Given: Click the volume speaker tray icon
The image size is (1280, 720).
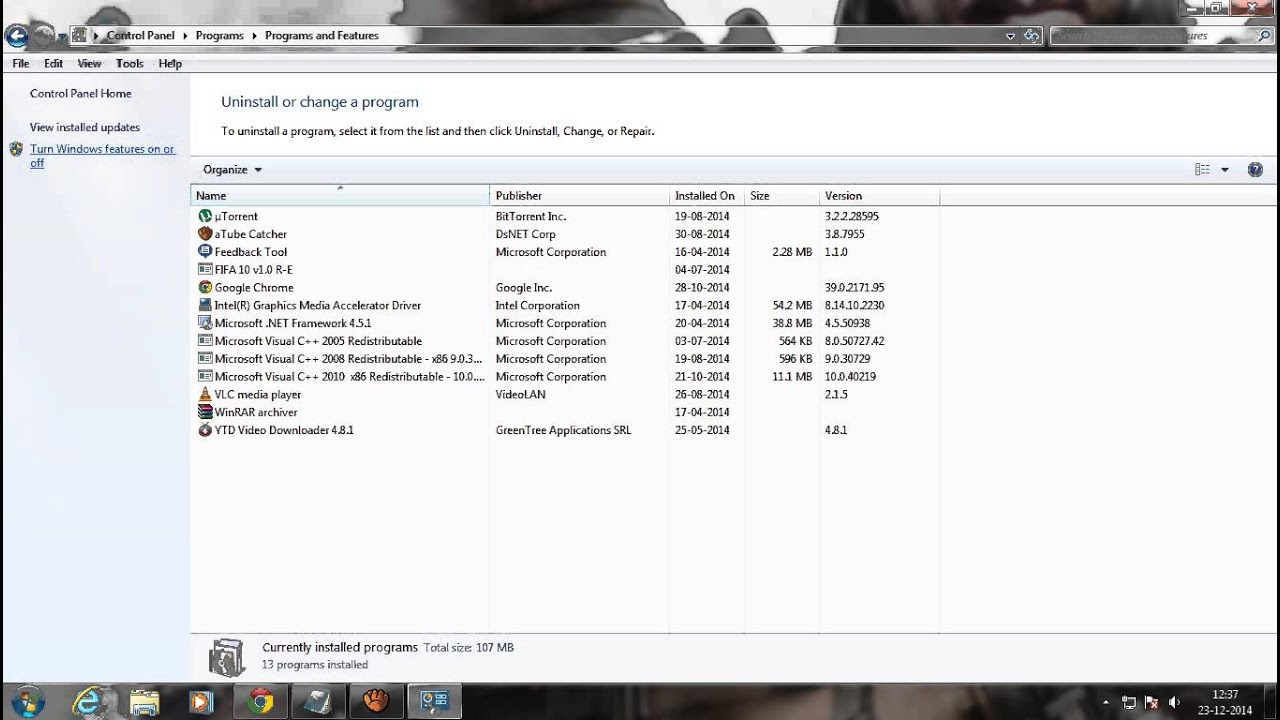Looking at the screenshot, I should coord(1174,702).
